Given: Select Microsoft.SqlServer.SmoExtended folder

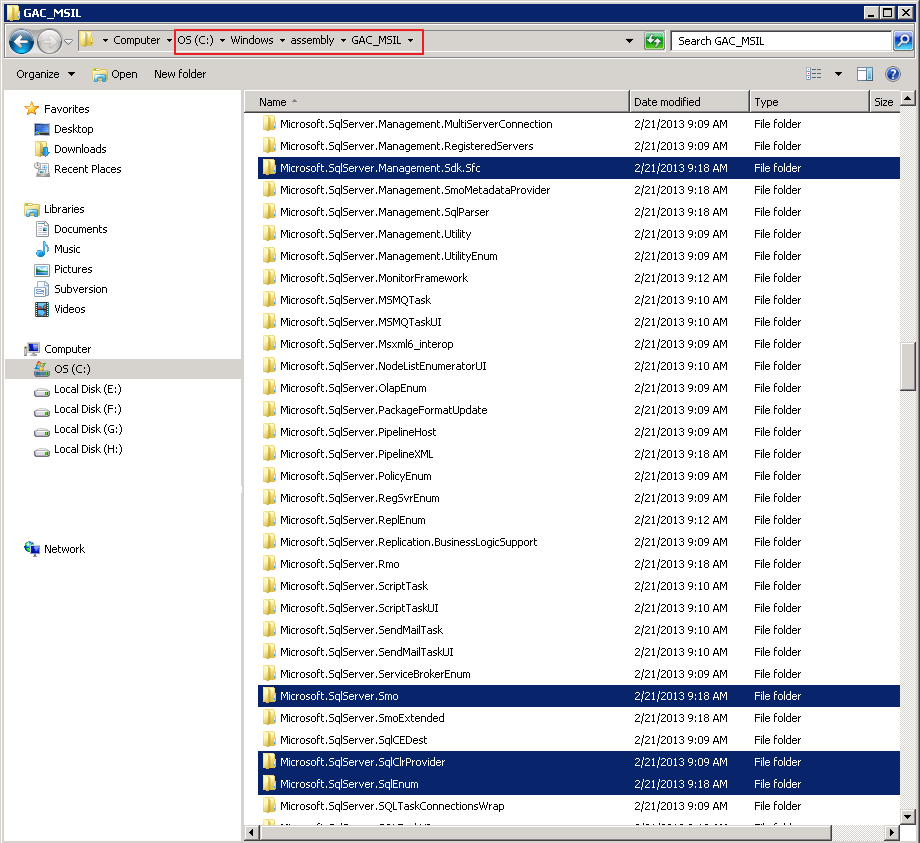Looking at the screenshot, I should point(579,718).
